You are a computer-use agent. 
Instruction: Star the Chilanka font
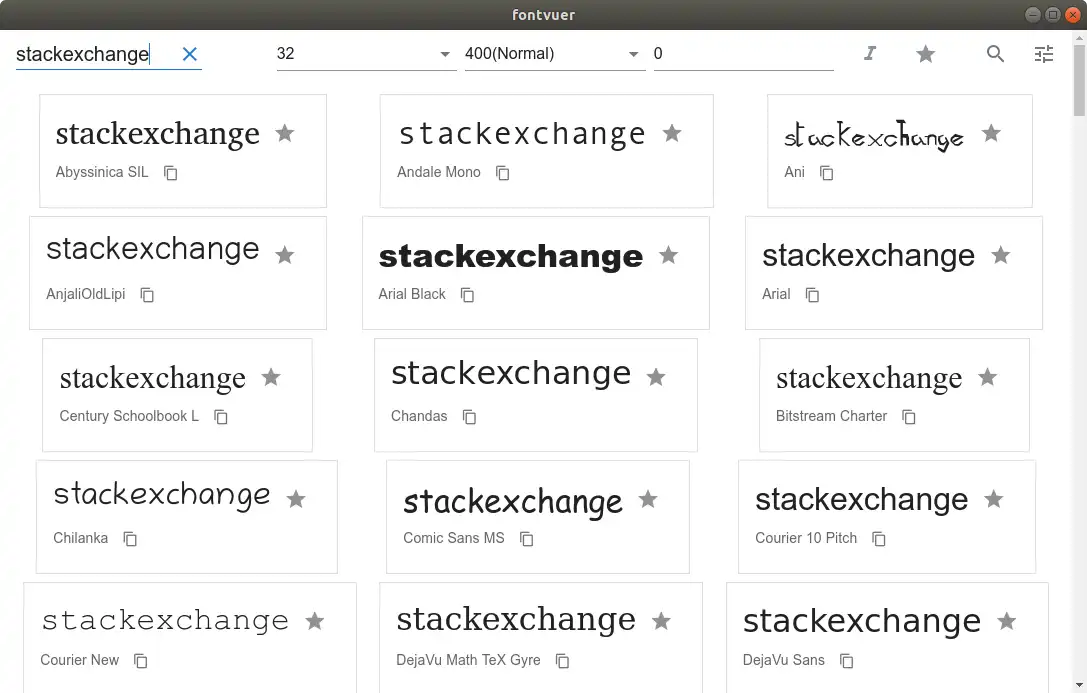pyautogui.click(x=296, y=499)
